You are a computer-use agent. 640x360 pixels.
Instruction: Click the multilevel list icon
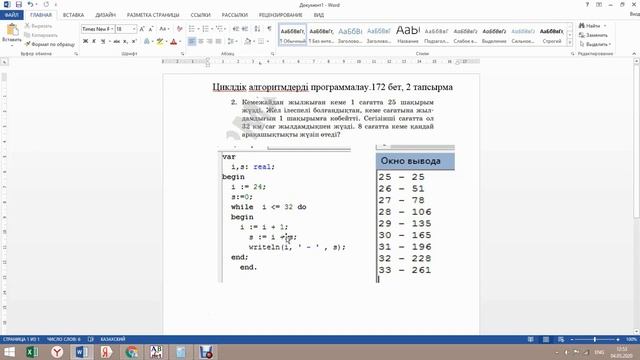coord(219,29)
